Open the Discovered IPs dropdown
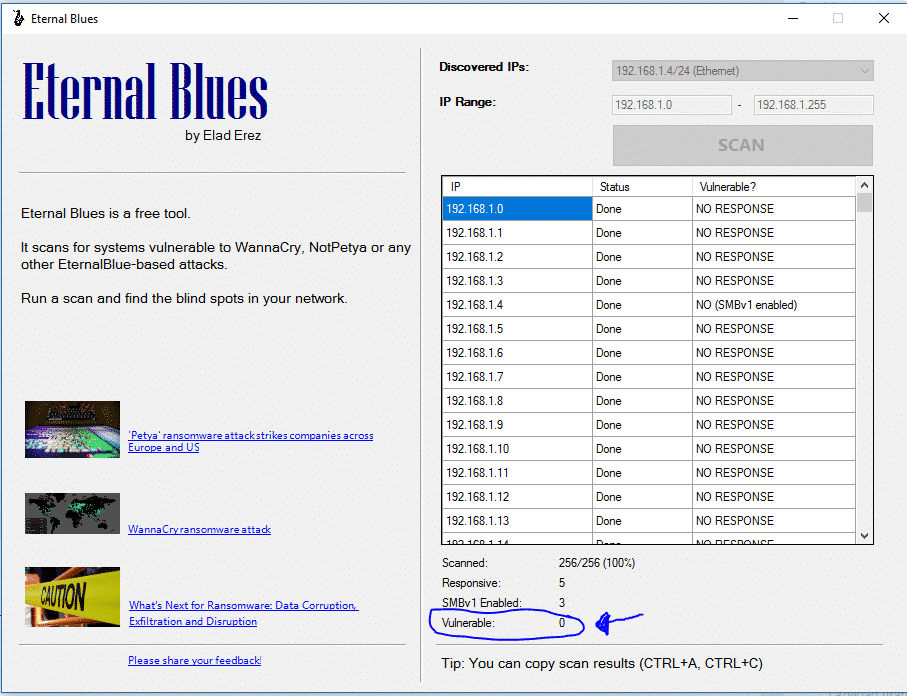 (x=743, y=71)
